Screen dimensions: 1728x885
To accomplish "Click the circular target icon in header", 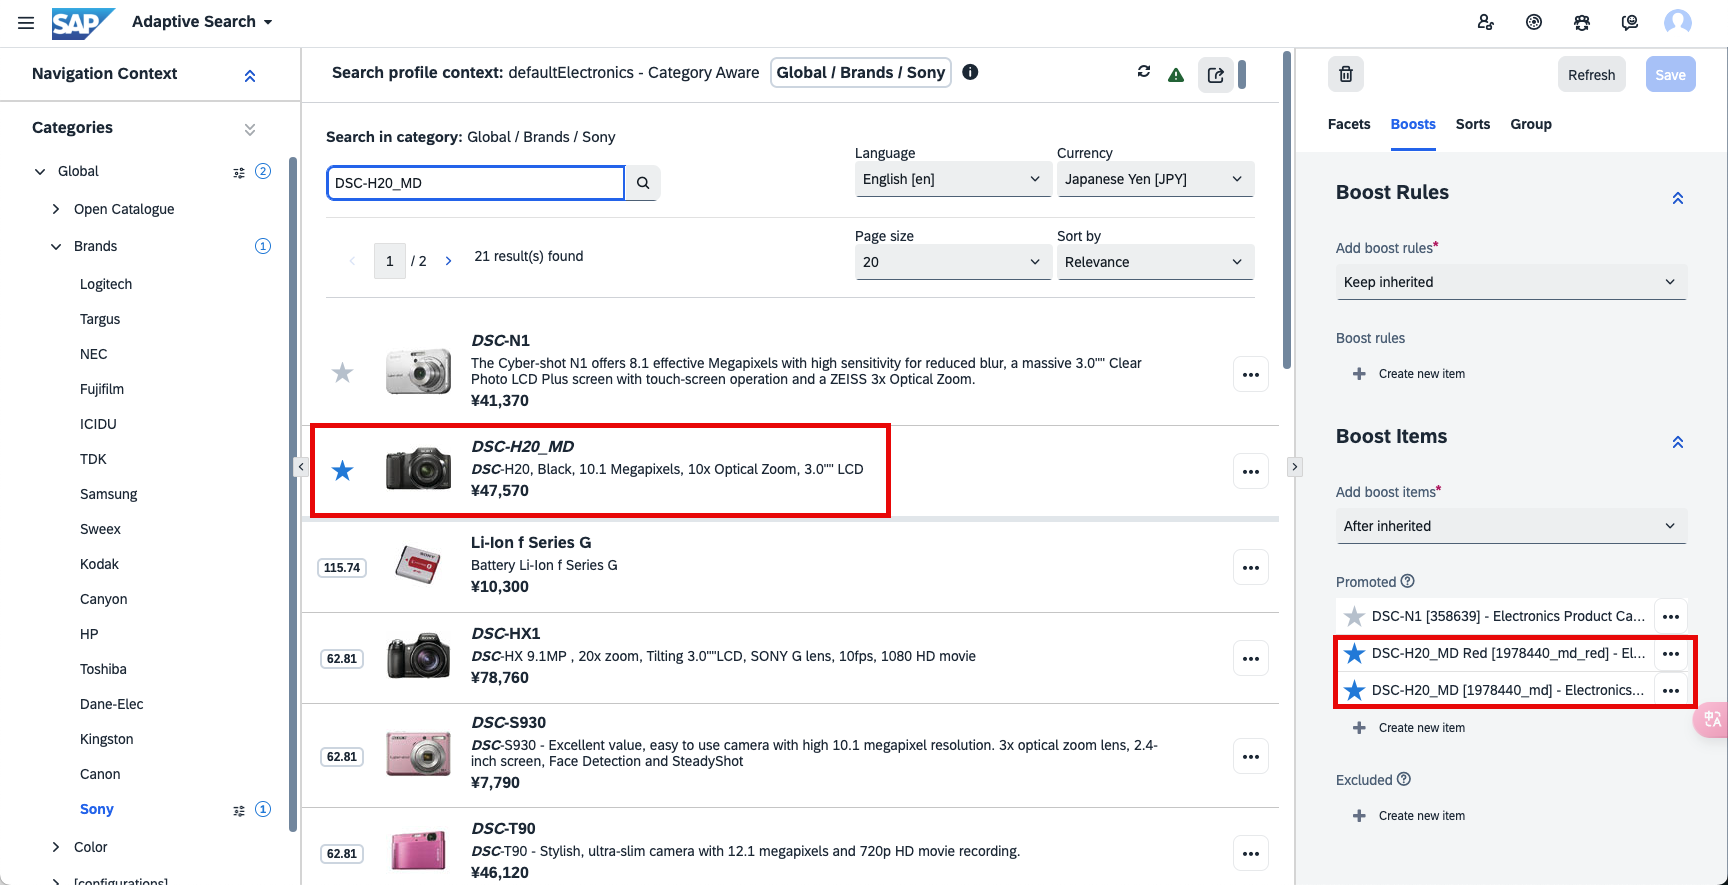I will 1534,22.
